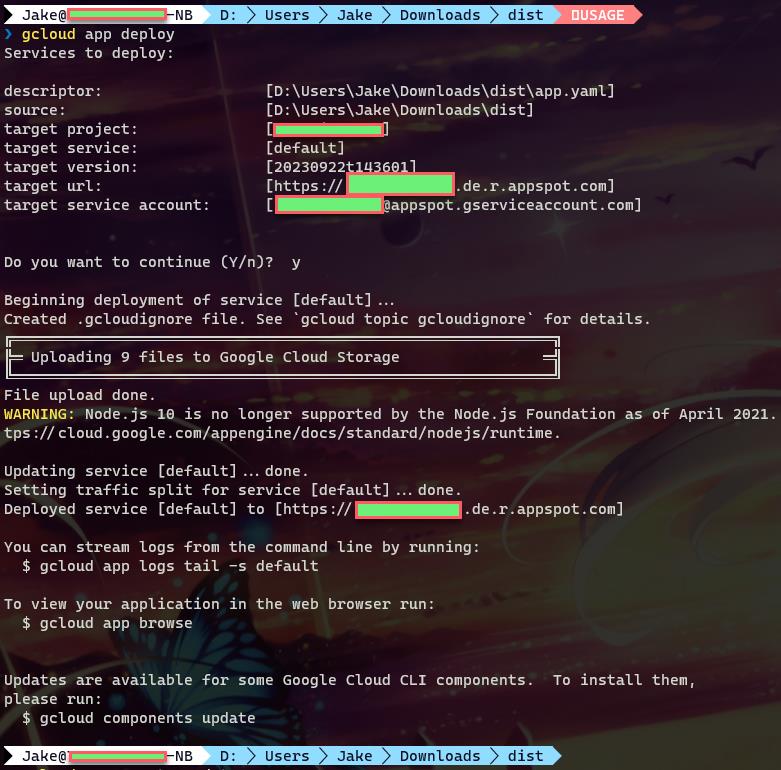Click the USAGE segment in the top prompt
Screen dimensions: 781x770
click(x=601, y=15)
